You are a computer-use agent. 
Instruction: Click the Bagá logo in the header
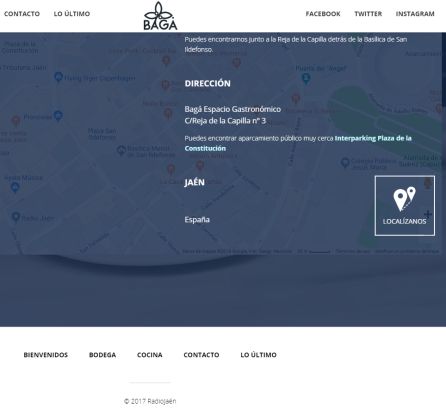point(160,16)
